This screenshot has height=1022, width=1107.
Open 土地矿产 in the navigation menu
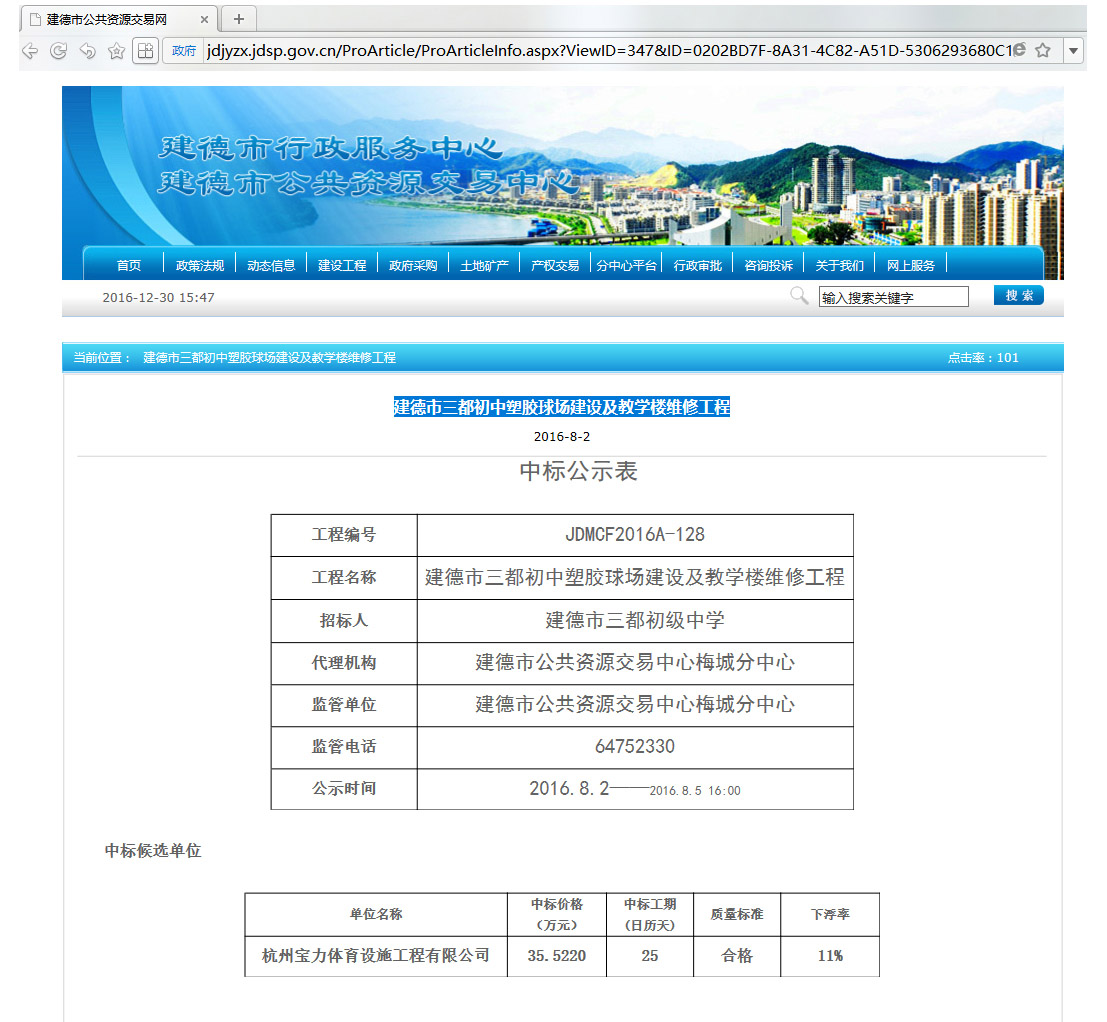[484, 265]
